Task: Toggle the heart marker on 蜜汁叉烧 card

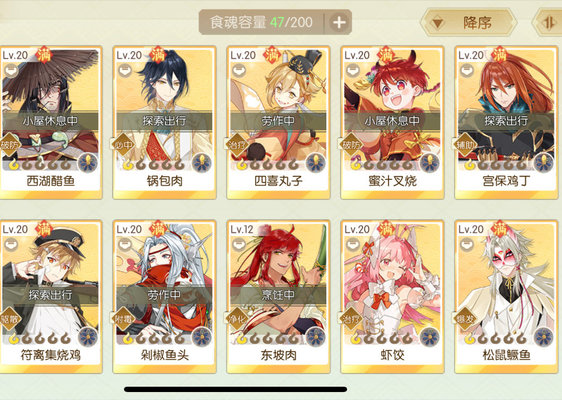Action: [352, 70]
